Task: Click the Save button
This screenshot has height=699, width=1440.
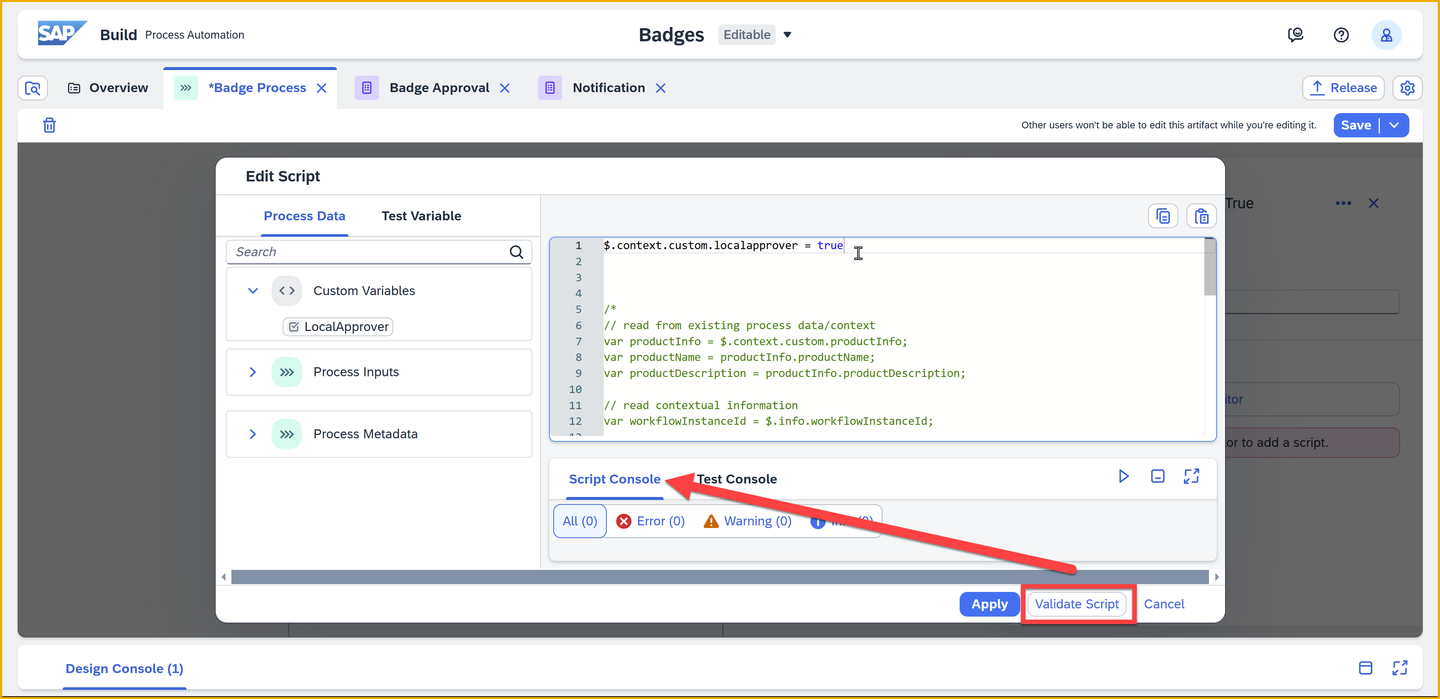Action: point(1356,125)
